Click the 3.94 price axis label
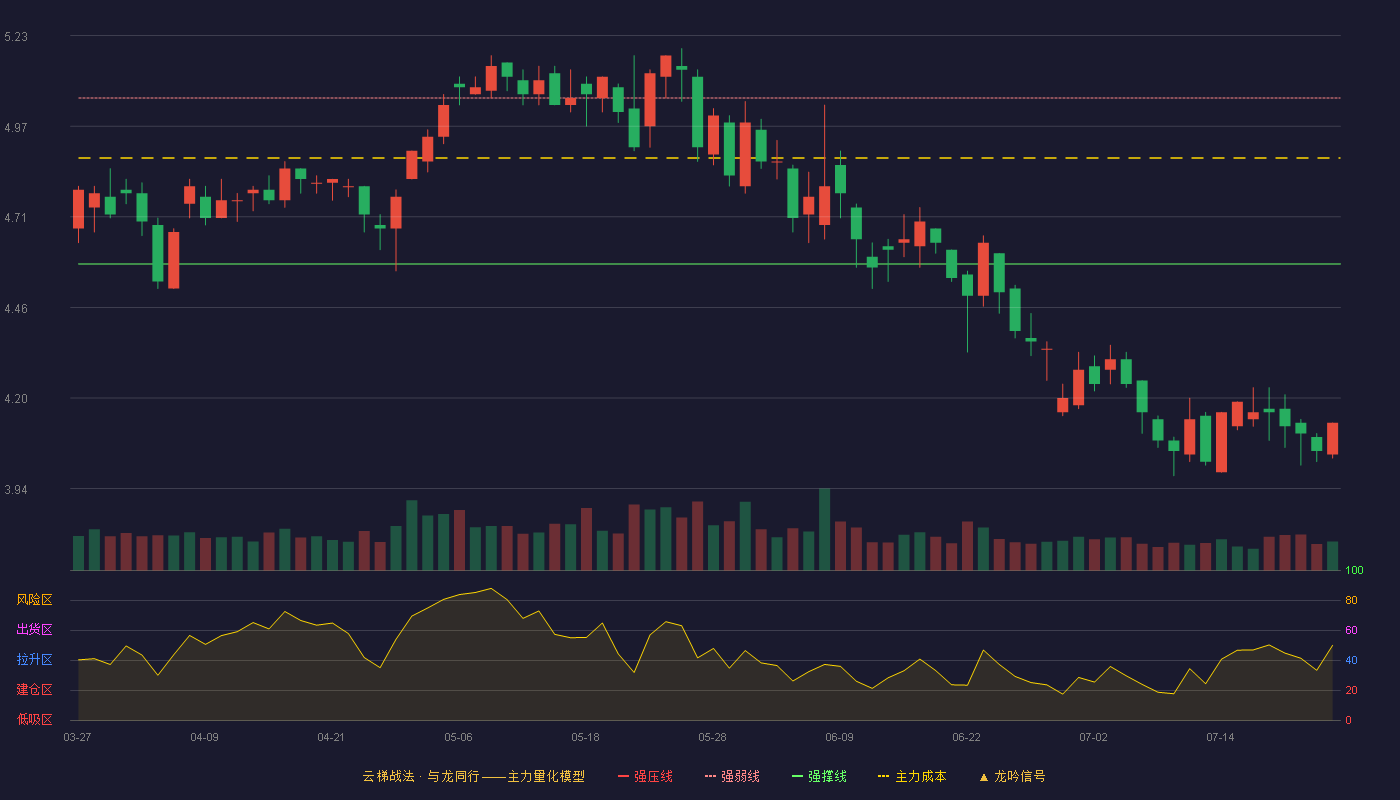The image size is (1400, 800). 16,490
